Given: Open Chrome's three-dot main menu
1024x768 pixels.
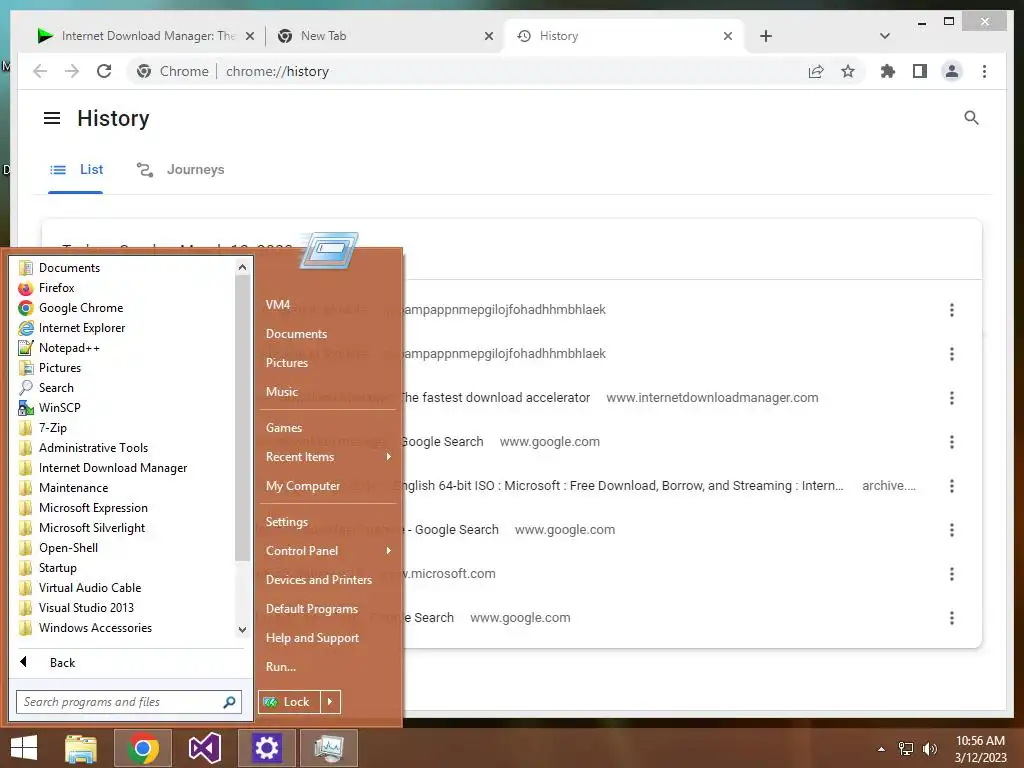Looking at the screenshot, I should point(984,71).
